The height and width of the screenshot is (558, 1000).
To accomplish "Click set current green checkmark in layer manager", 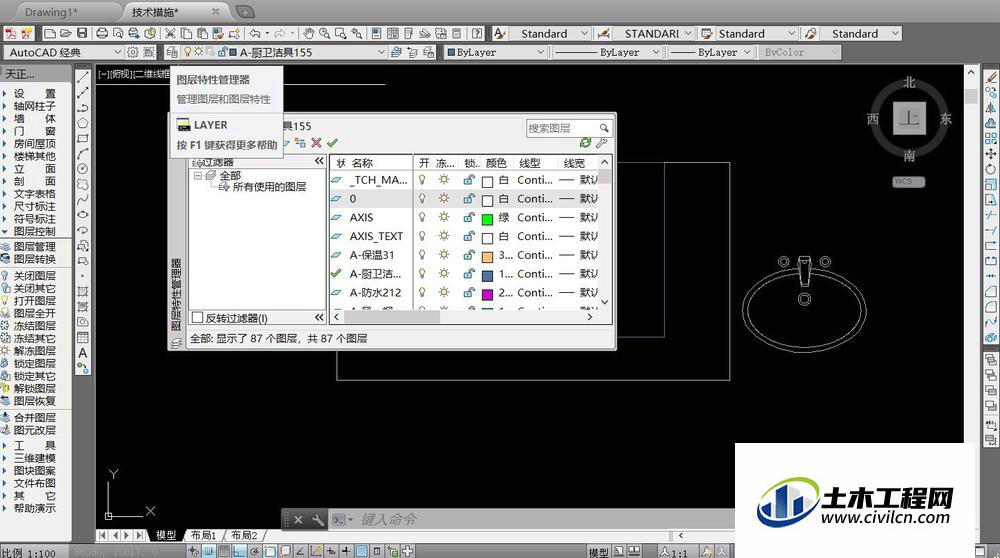I will (332, 143).
